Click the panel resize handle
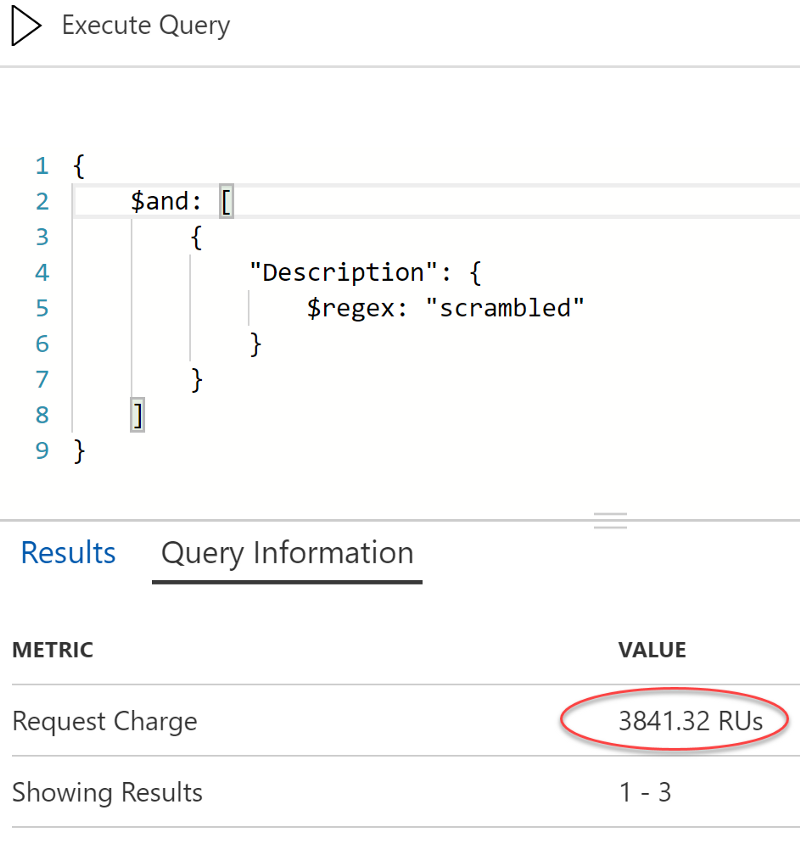The height and width of the screenshot is (843, 800). [x=610, y=519]
